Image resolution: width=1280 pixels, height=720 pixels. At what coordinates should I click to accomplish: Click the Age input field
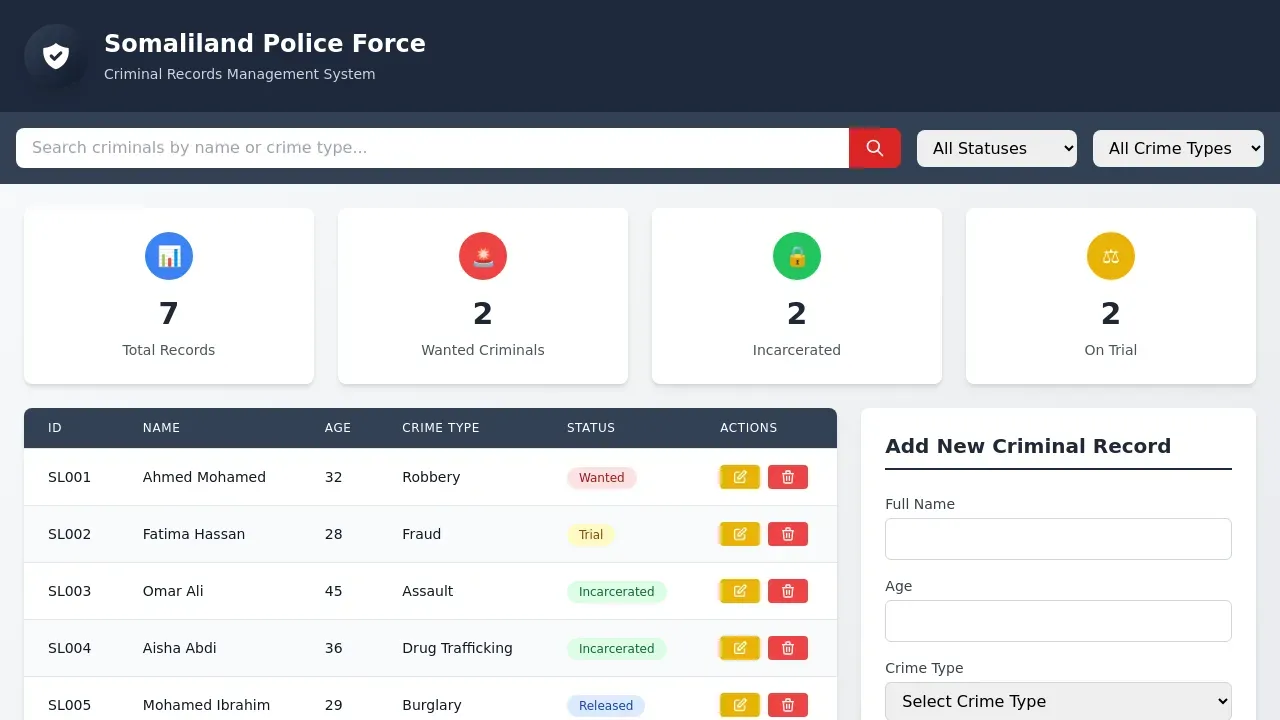[x=1058, y=621]
